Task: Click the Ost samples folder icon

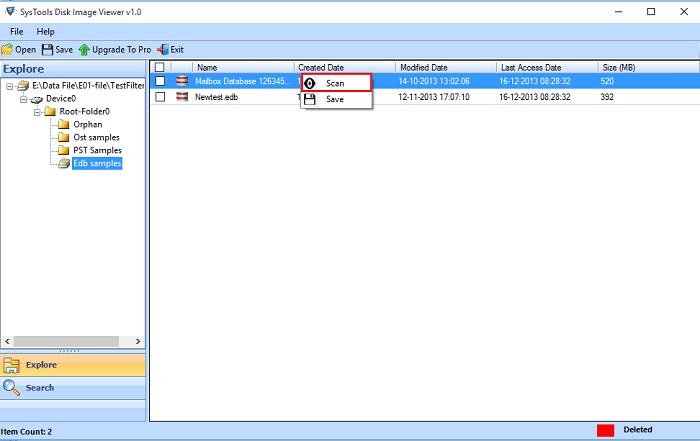Action: [64, 137]
